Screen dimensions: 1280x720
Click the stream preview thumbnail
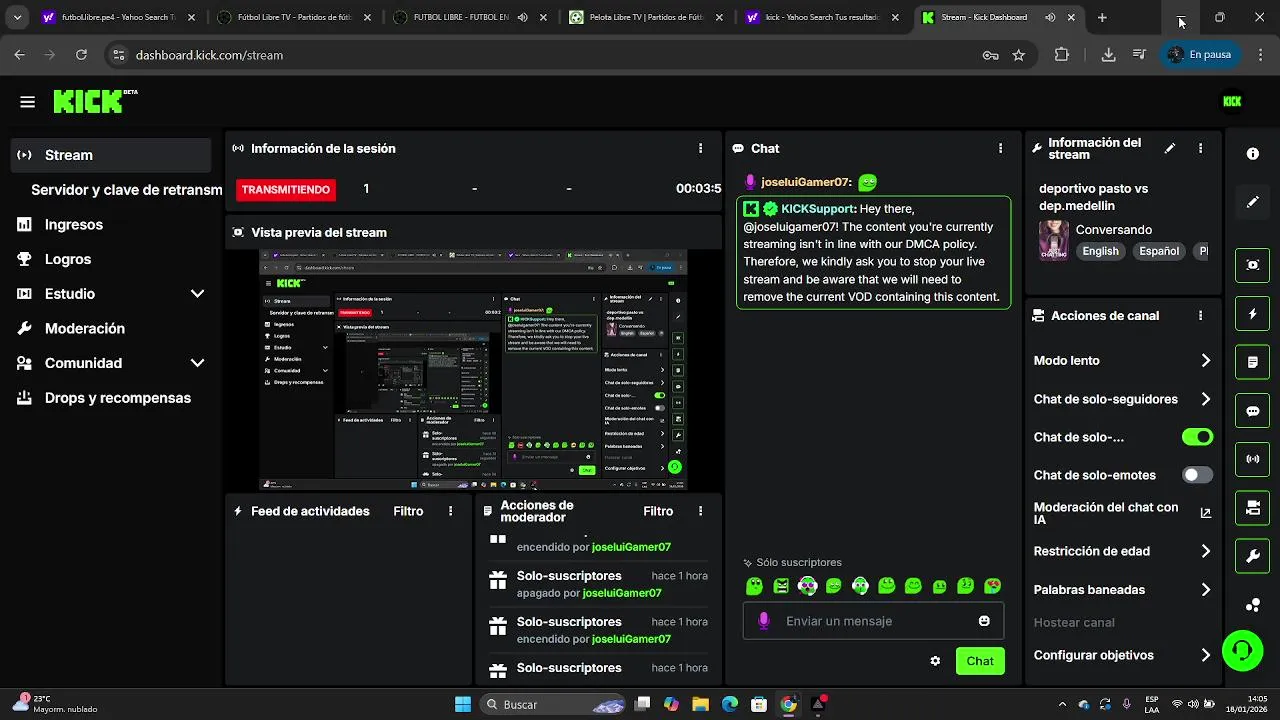coord(474,369)
